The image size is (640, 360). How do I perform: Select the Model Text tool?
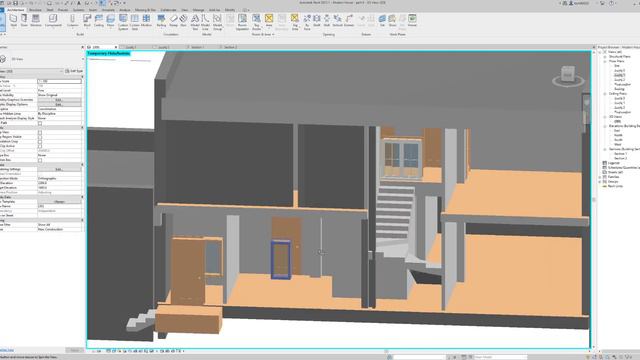pyautogui.click(x=195, y=22)
